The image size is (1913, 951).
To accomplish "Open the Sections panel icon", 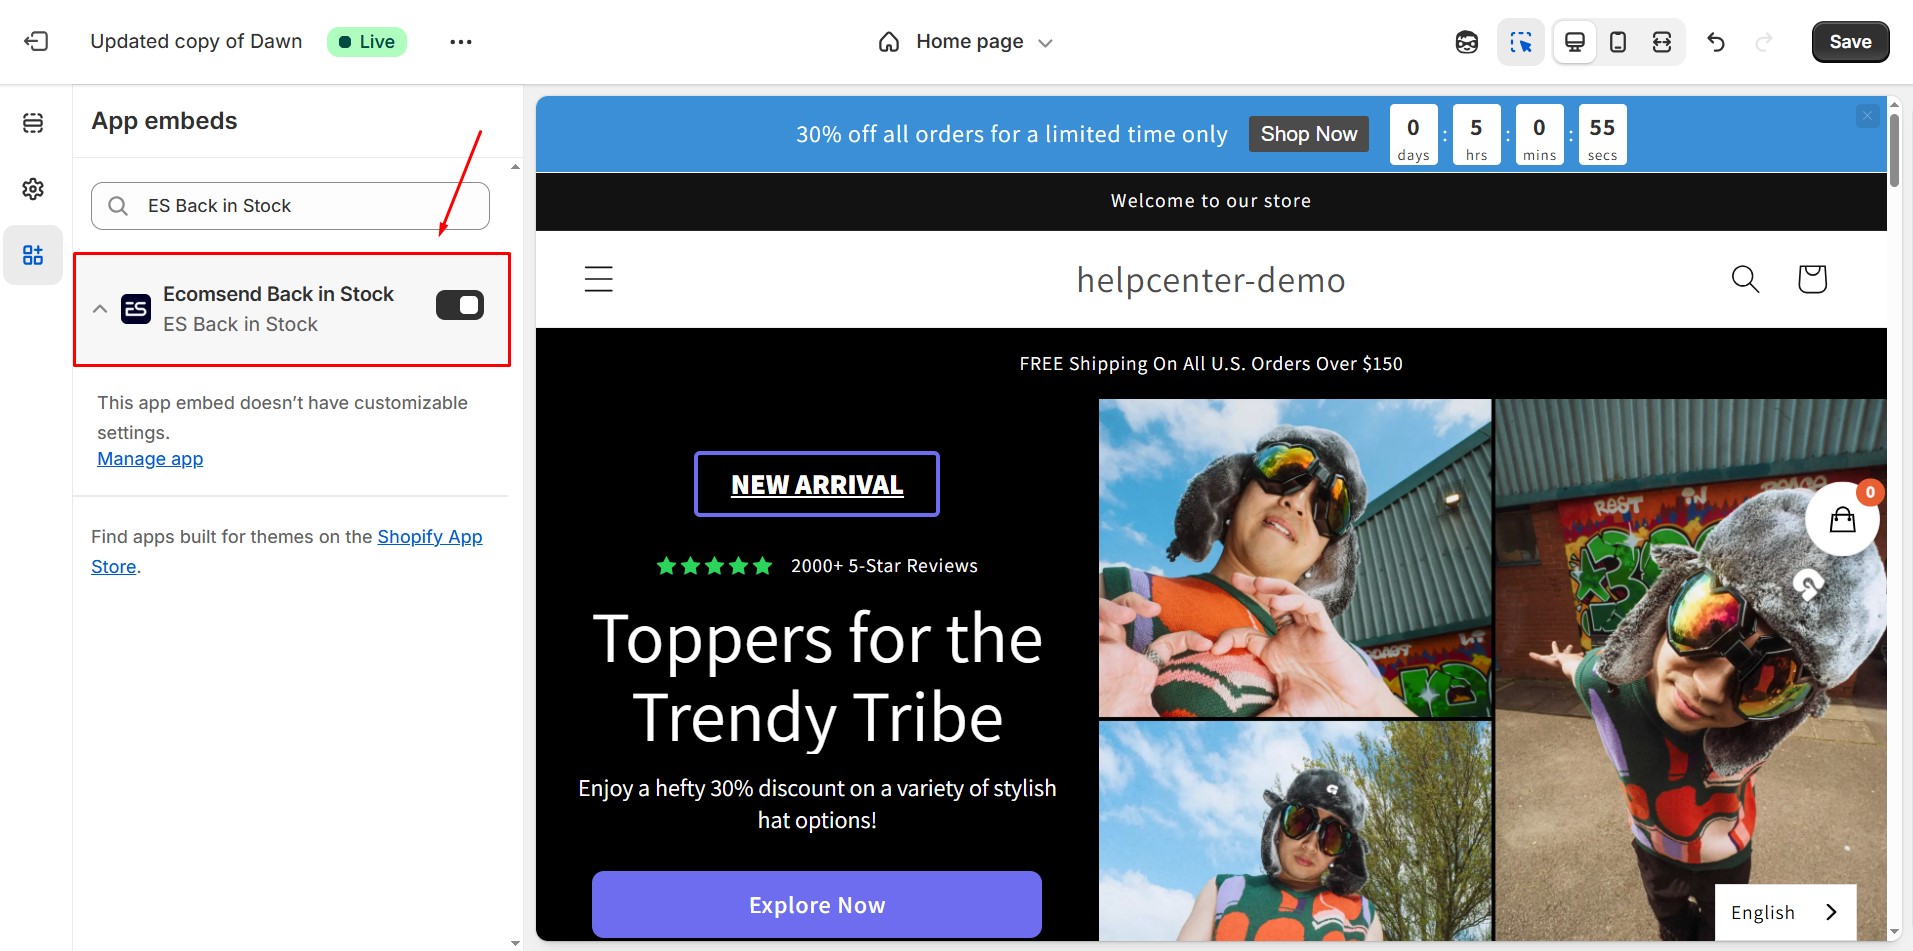I will (33, 123).
